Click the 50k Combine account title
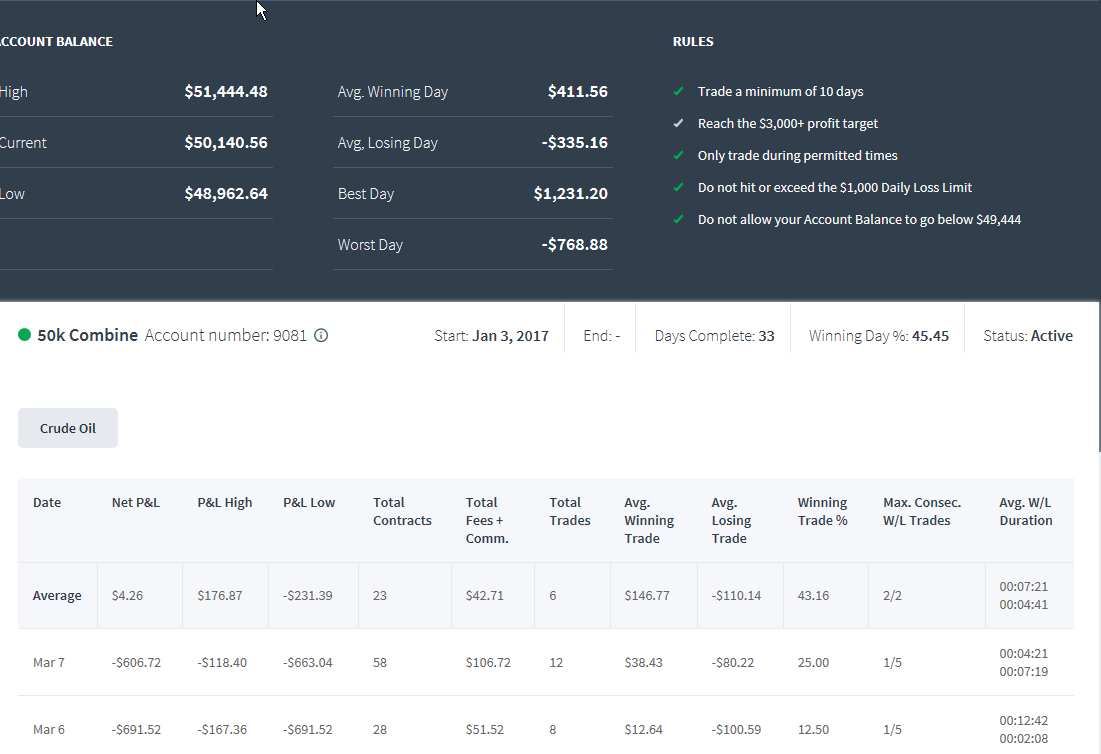This screenshot has width=1101, height=754. click(88, 336)
